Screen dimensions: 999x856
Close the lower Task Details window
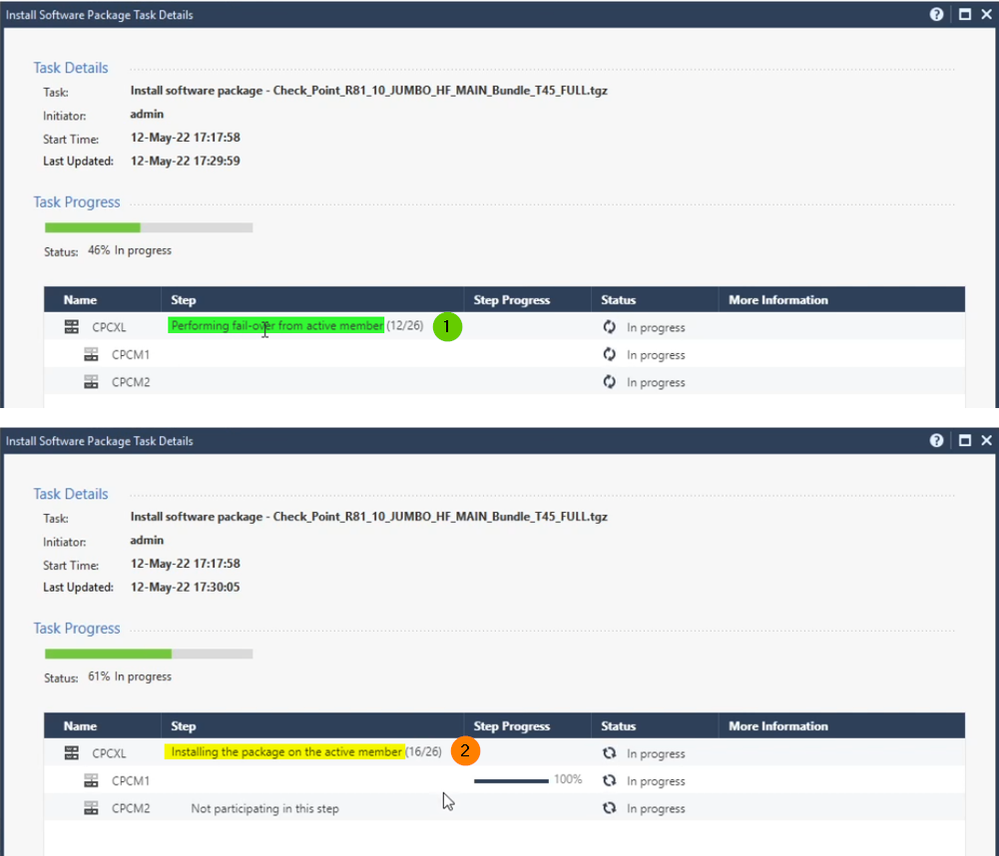[x=986, y=440]
